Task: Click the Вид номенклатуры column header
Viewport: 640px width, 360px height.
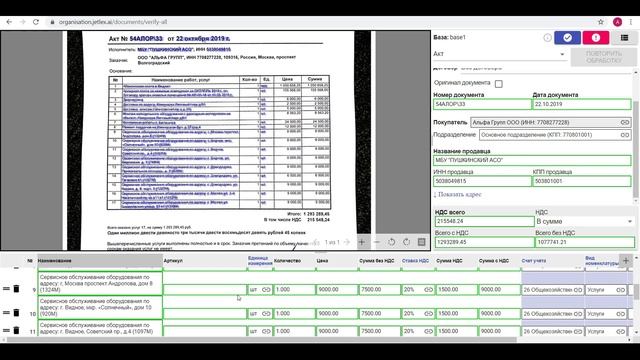Action: coord(602,260)
